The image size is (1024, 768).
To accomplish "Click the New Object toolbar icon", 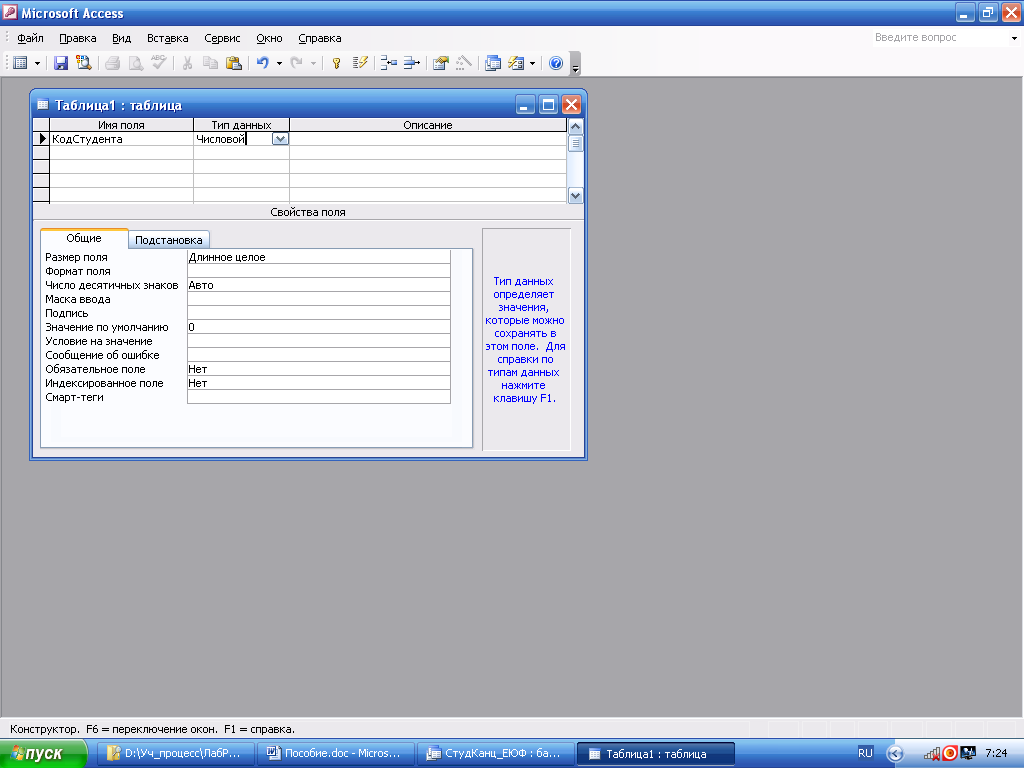I will [516, 63].
